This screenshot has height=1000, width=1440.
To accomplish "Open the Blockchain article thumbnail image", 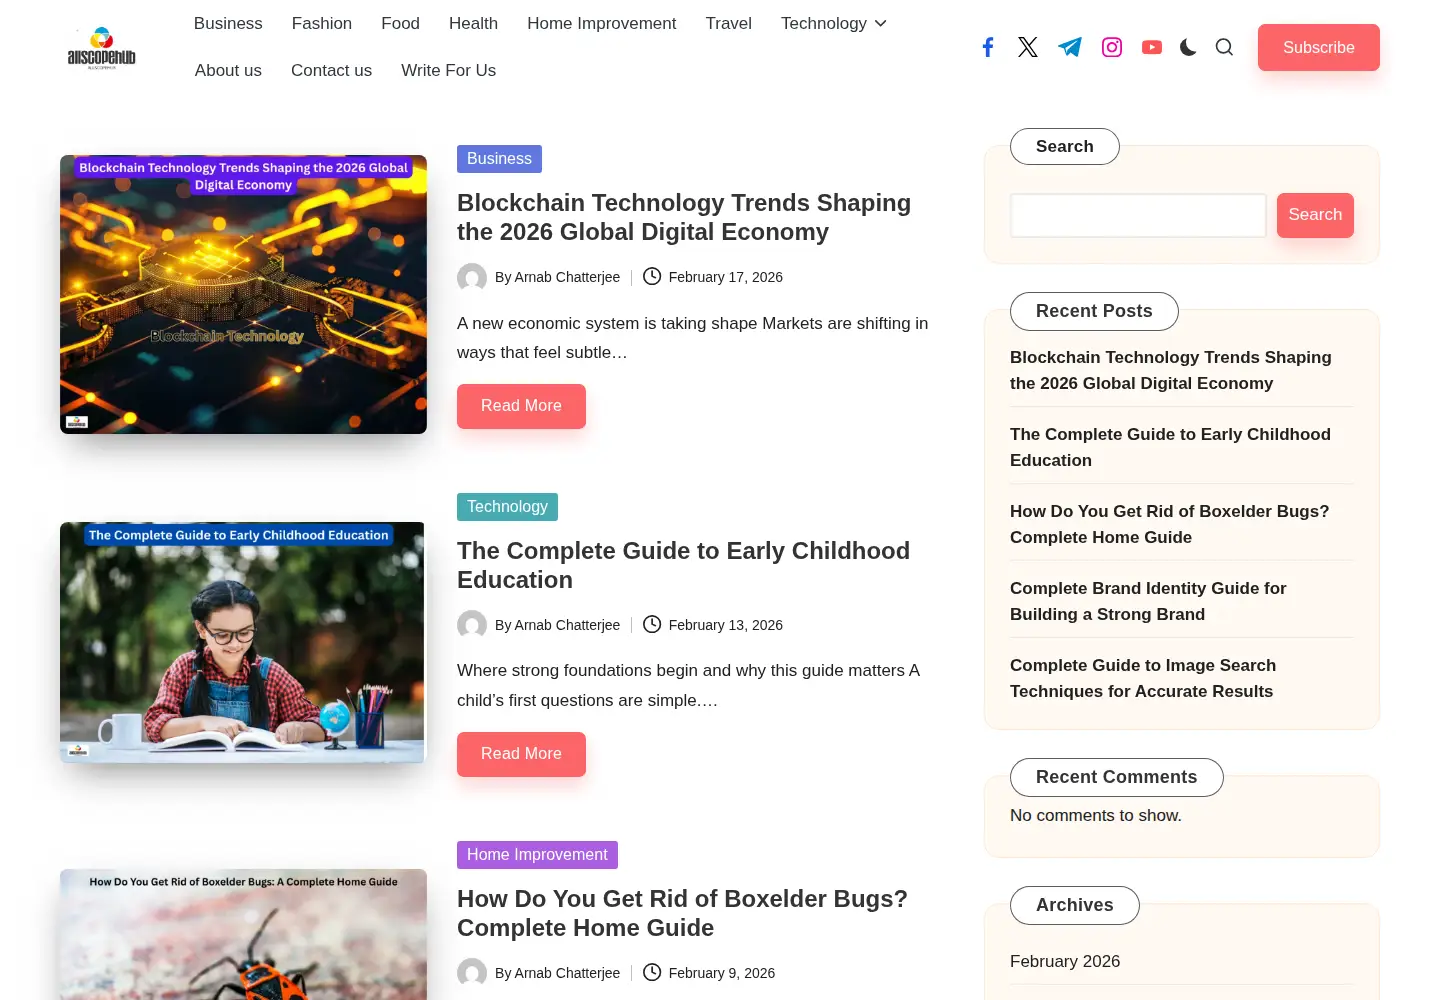I will coord(243,294).
